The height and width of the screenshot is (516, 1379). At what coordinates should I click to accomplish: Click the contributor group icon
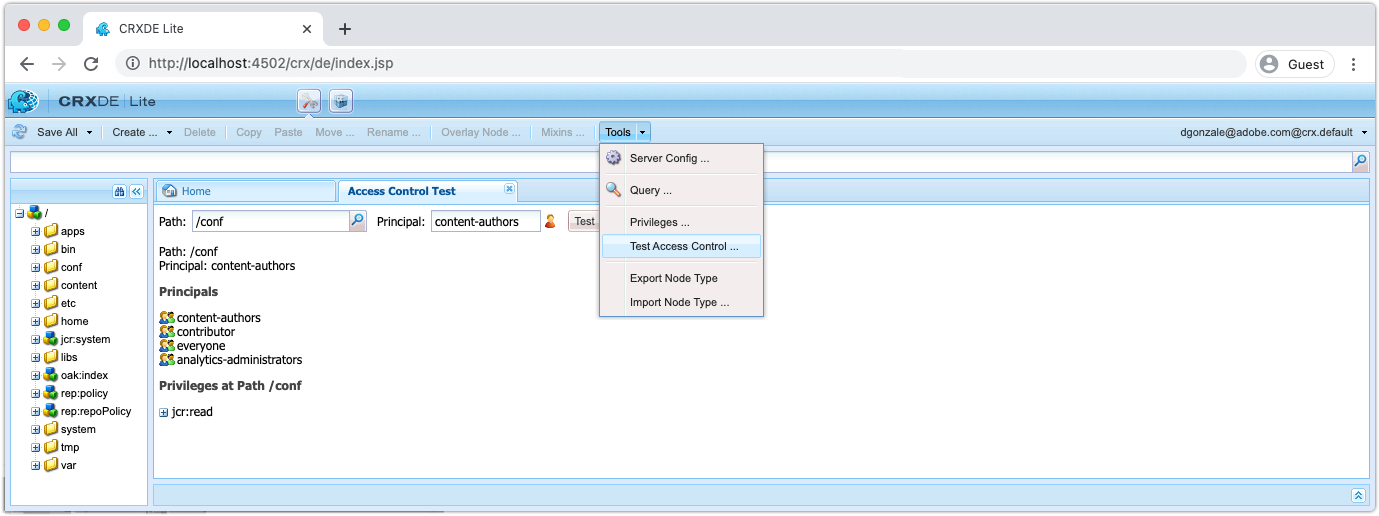tap(167, 332)
